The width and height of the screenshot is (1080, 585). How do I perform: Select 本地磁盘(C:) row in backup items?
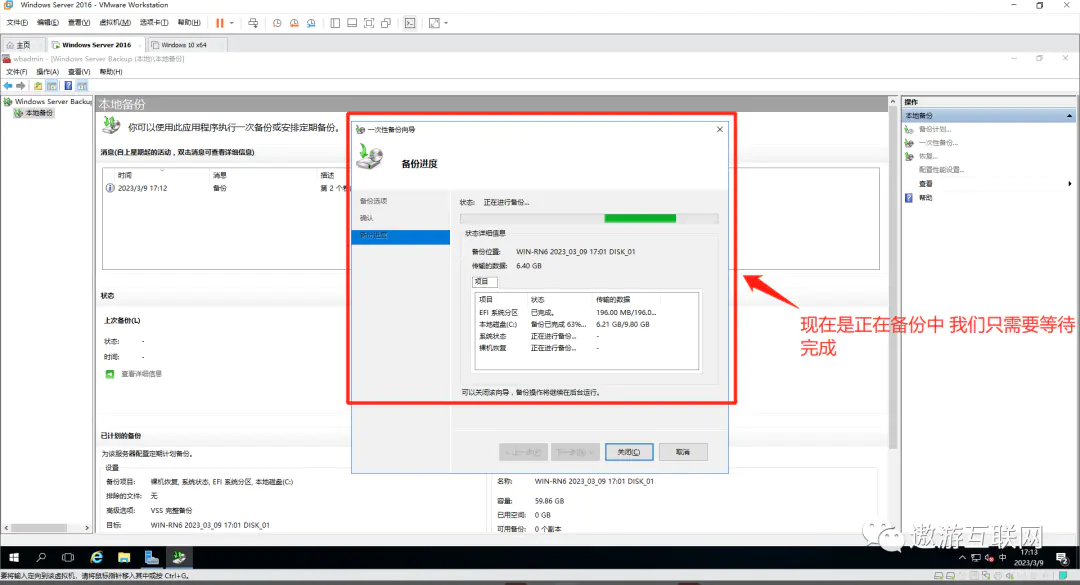tap(585, 324)
